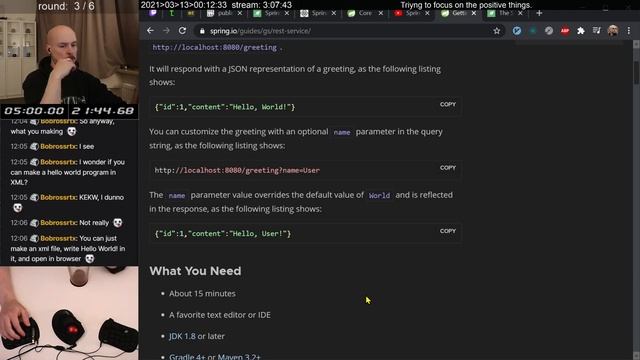Close the YouTube 'Sprin' tab
Screen dimensions: 640x360
tap(427, 13)
